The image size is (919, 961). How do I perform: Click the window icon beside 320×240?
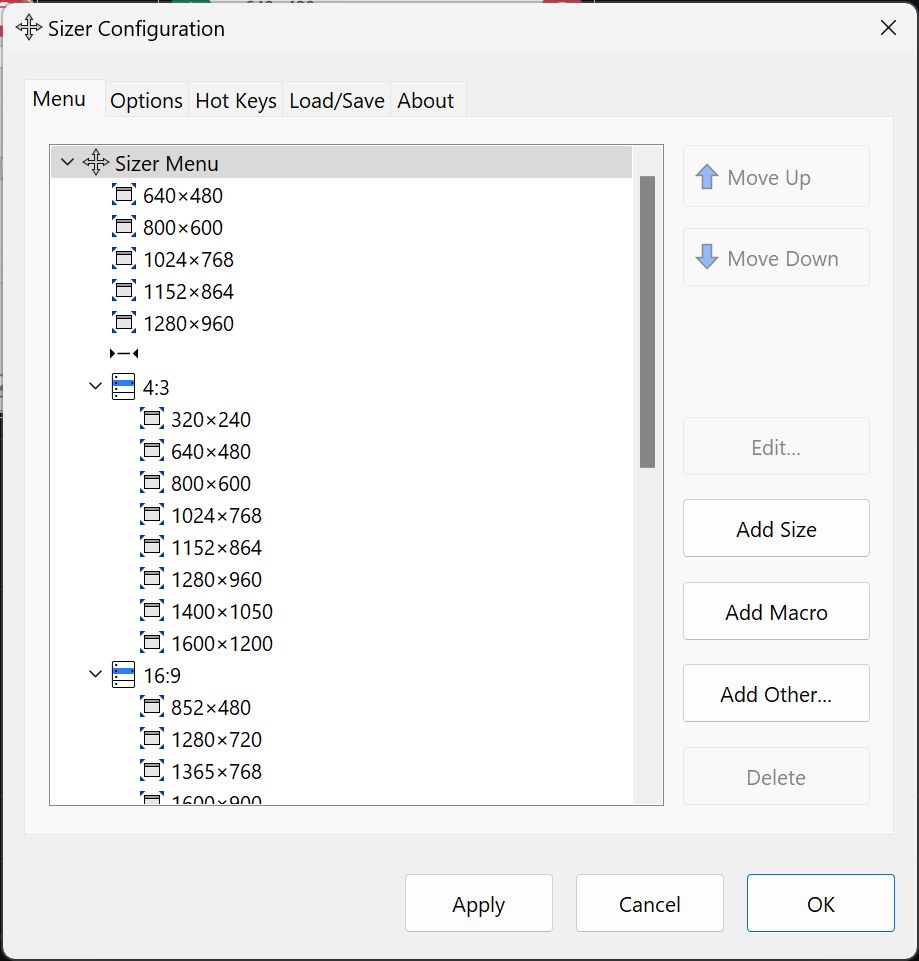pos(151,419)
